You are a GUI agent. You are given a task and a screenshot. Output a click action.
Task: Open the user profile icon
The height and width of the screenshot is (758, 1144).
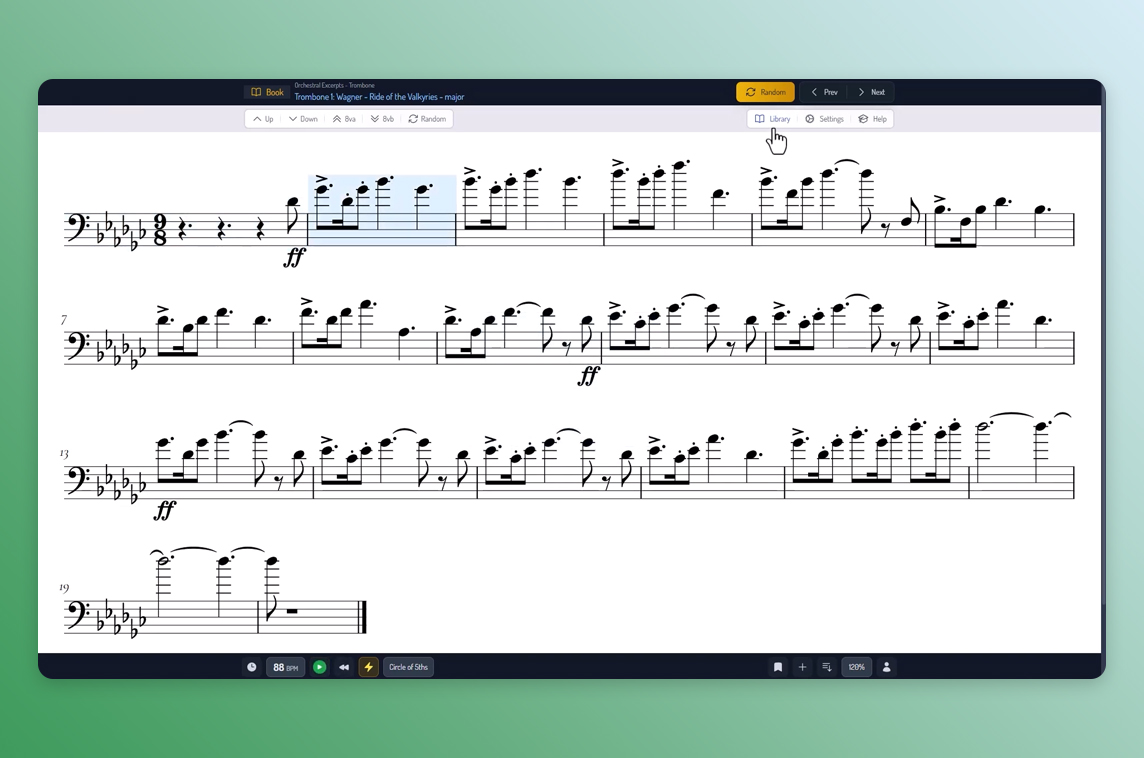886,667
